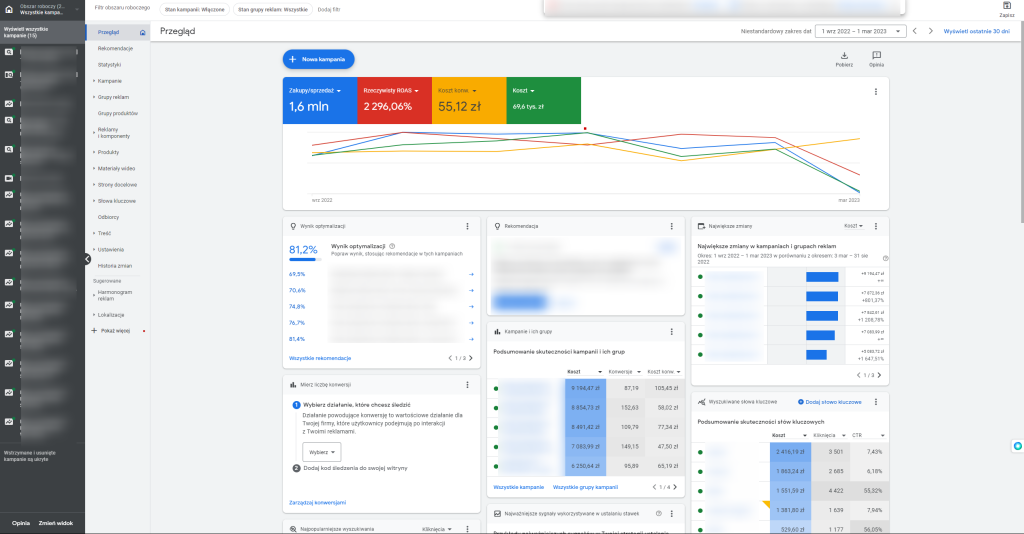
Task: Collapse the side navigation panel arrow
Action: pos(88,259)
